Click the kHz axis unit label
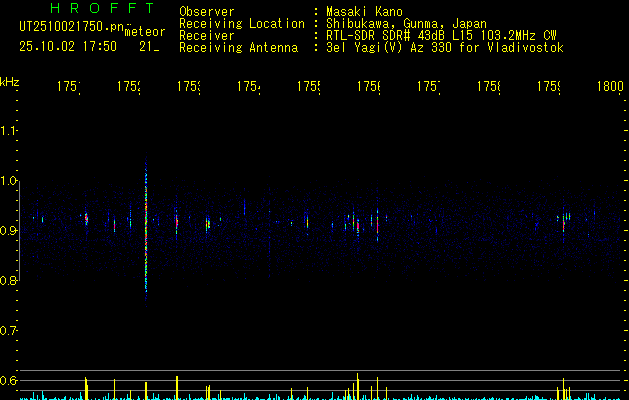 [x=9, y=82]
